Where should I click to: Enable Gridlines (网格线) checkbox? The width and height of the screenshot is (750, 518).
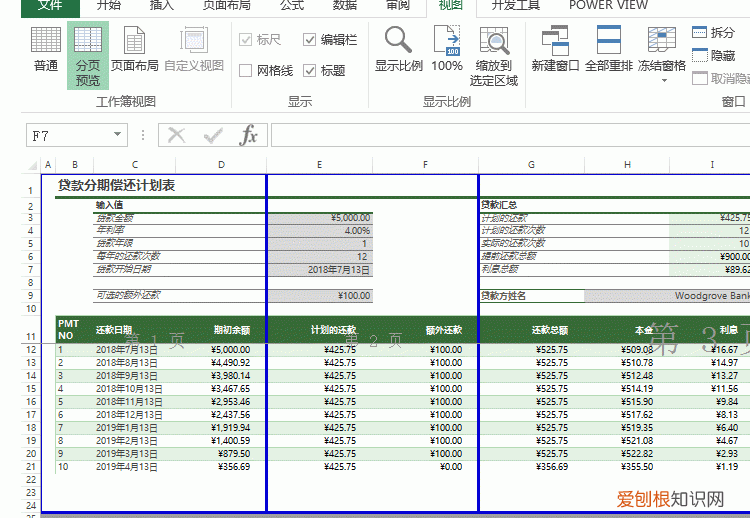[245, 71]
